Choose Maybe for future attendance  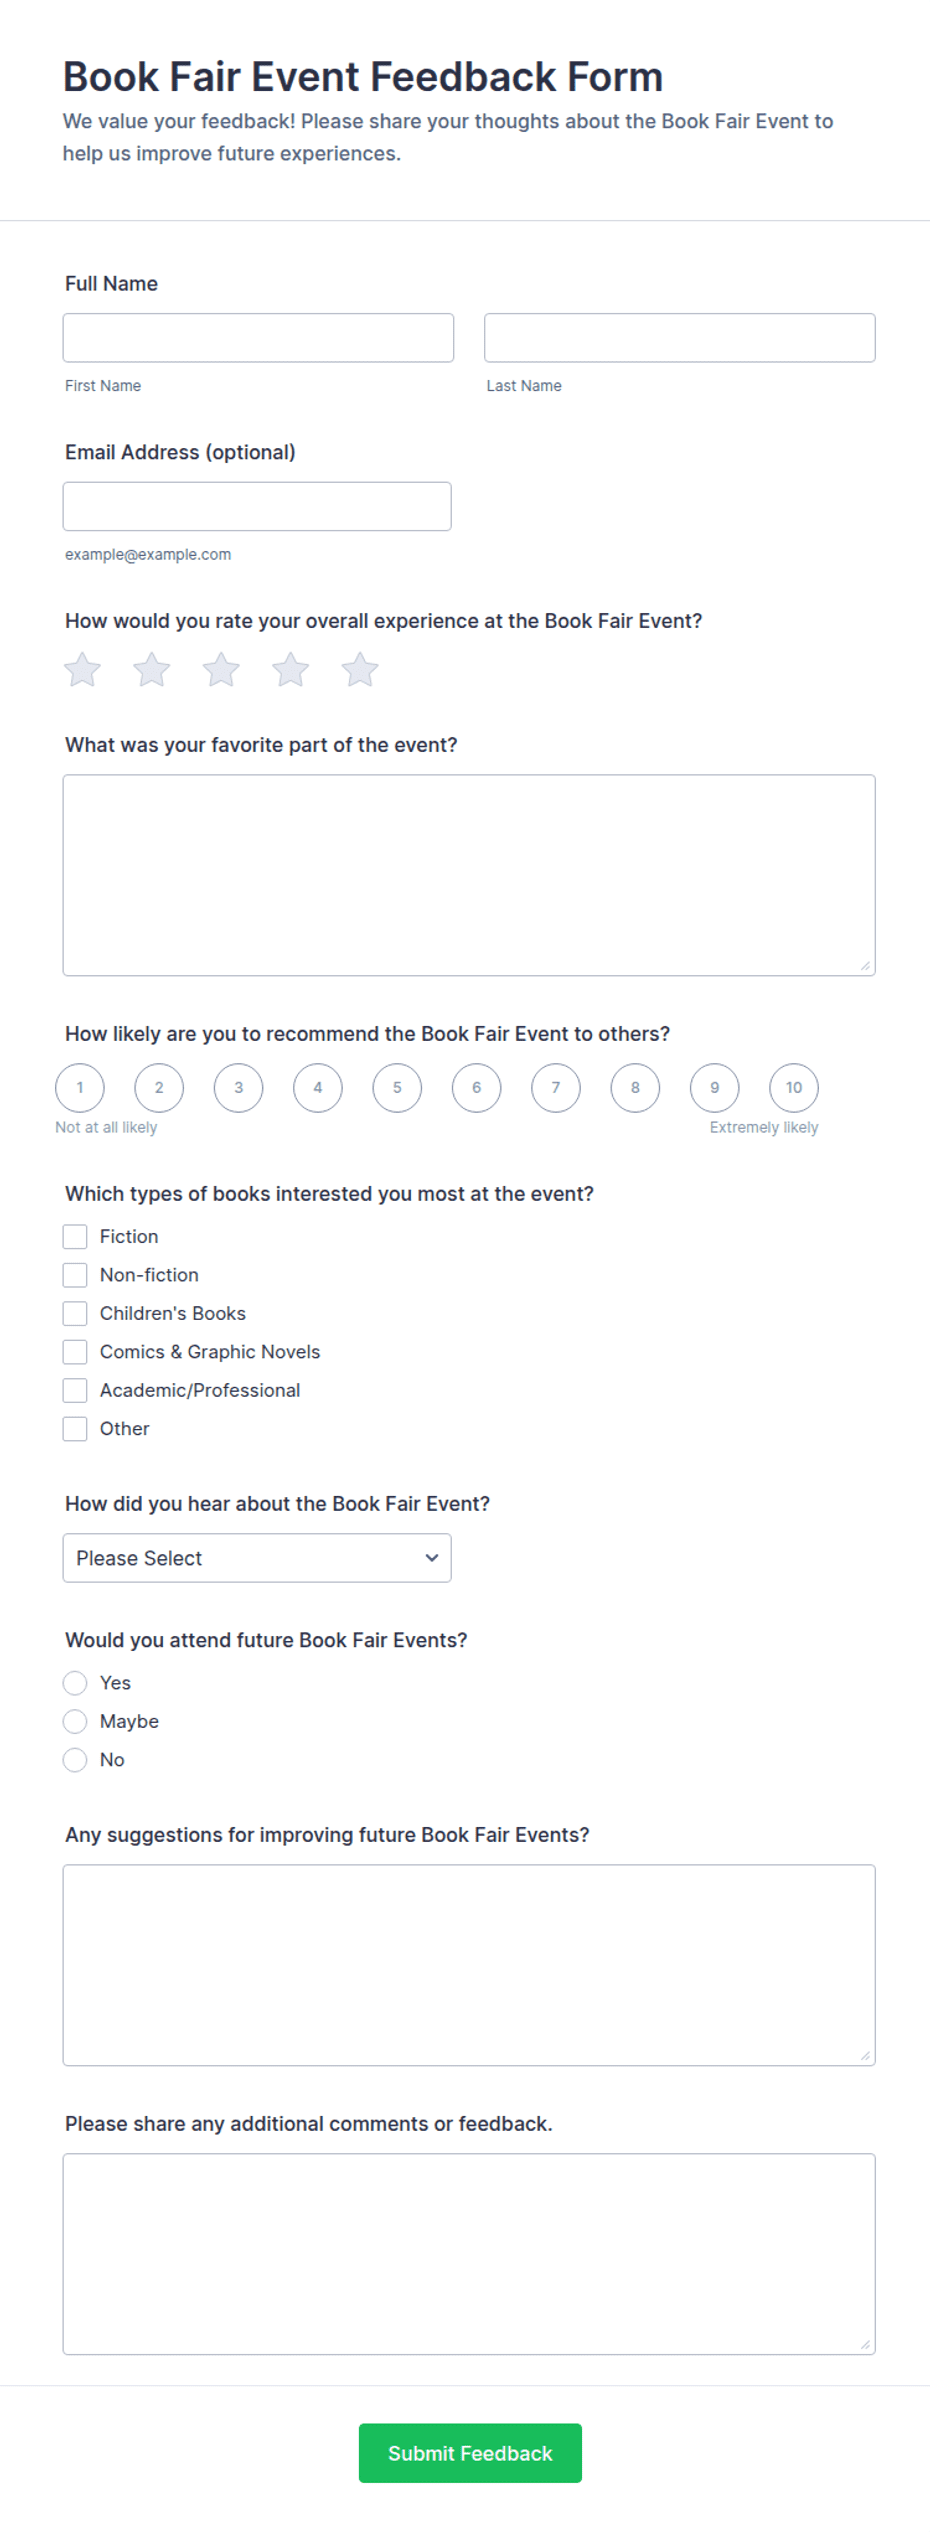click(75, 1722)
